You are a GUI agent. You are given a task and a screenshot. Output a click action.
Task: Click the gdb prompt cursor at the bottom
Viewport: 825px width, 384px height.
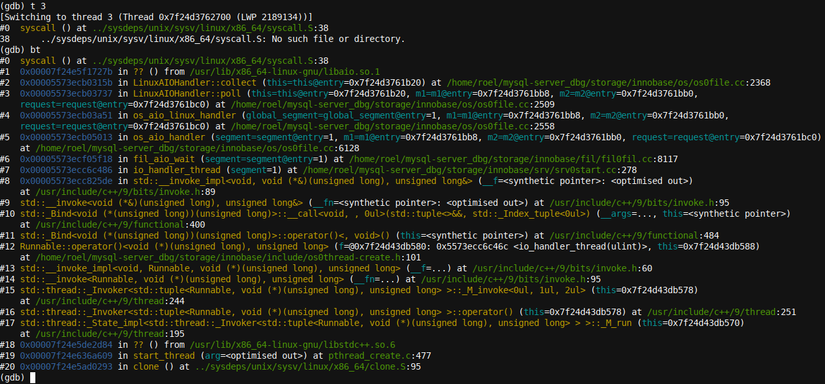[x=33, y=378]
